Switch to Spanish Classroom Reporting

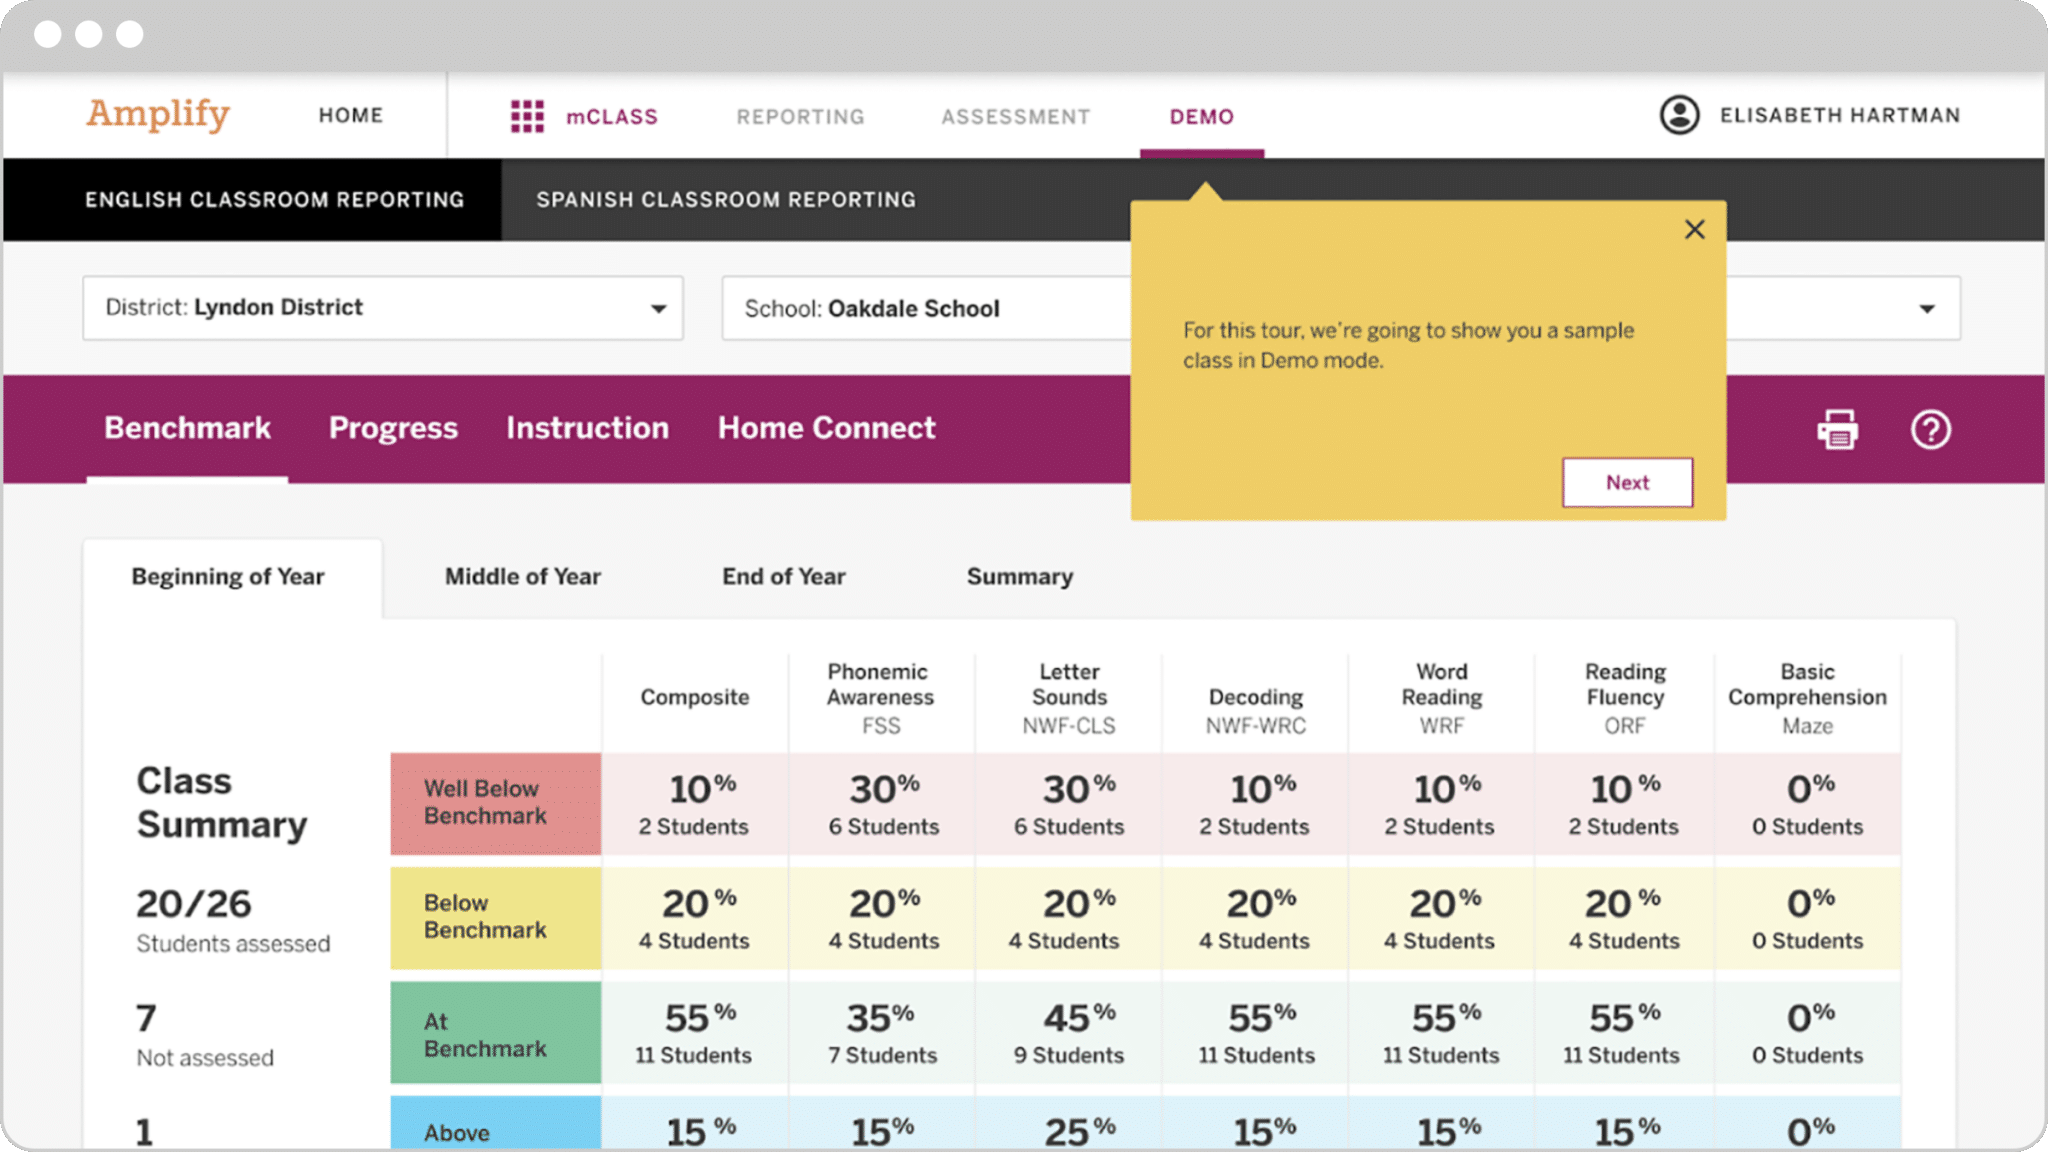[x=725, y=199]
